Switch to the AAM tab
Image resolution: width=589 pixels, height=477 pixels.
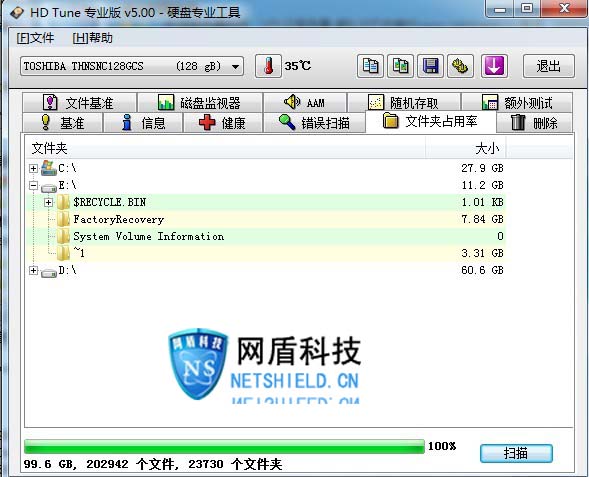click(x=305, y=103)
